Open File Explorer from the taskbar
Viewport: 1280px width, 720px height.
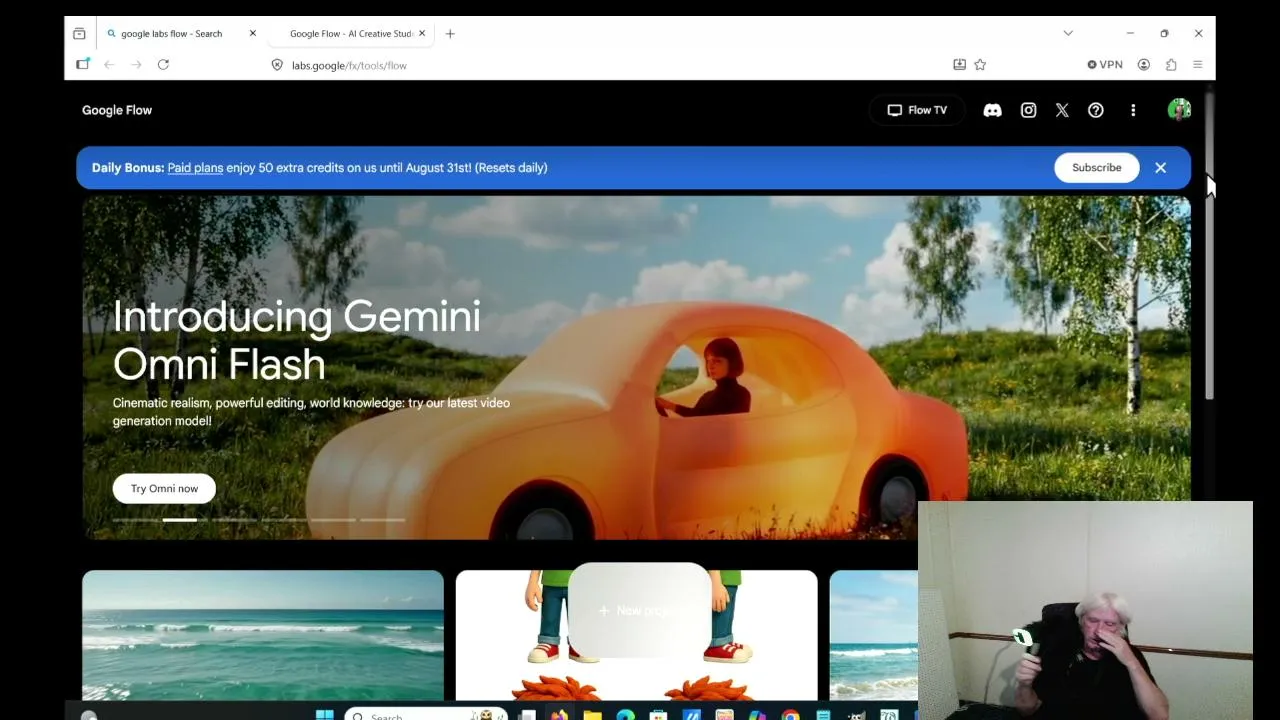coord(592,714)
